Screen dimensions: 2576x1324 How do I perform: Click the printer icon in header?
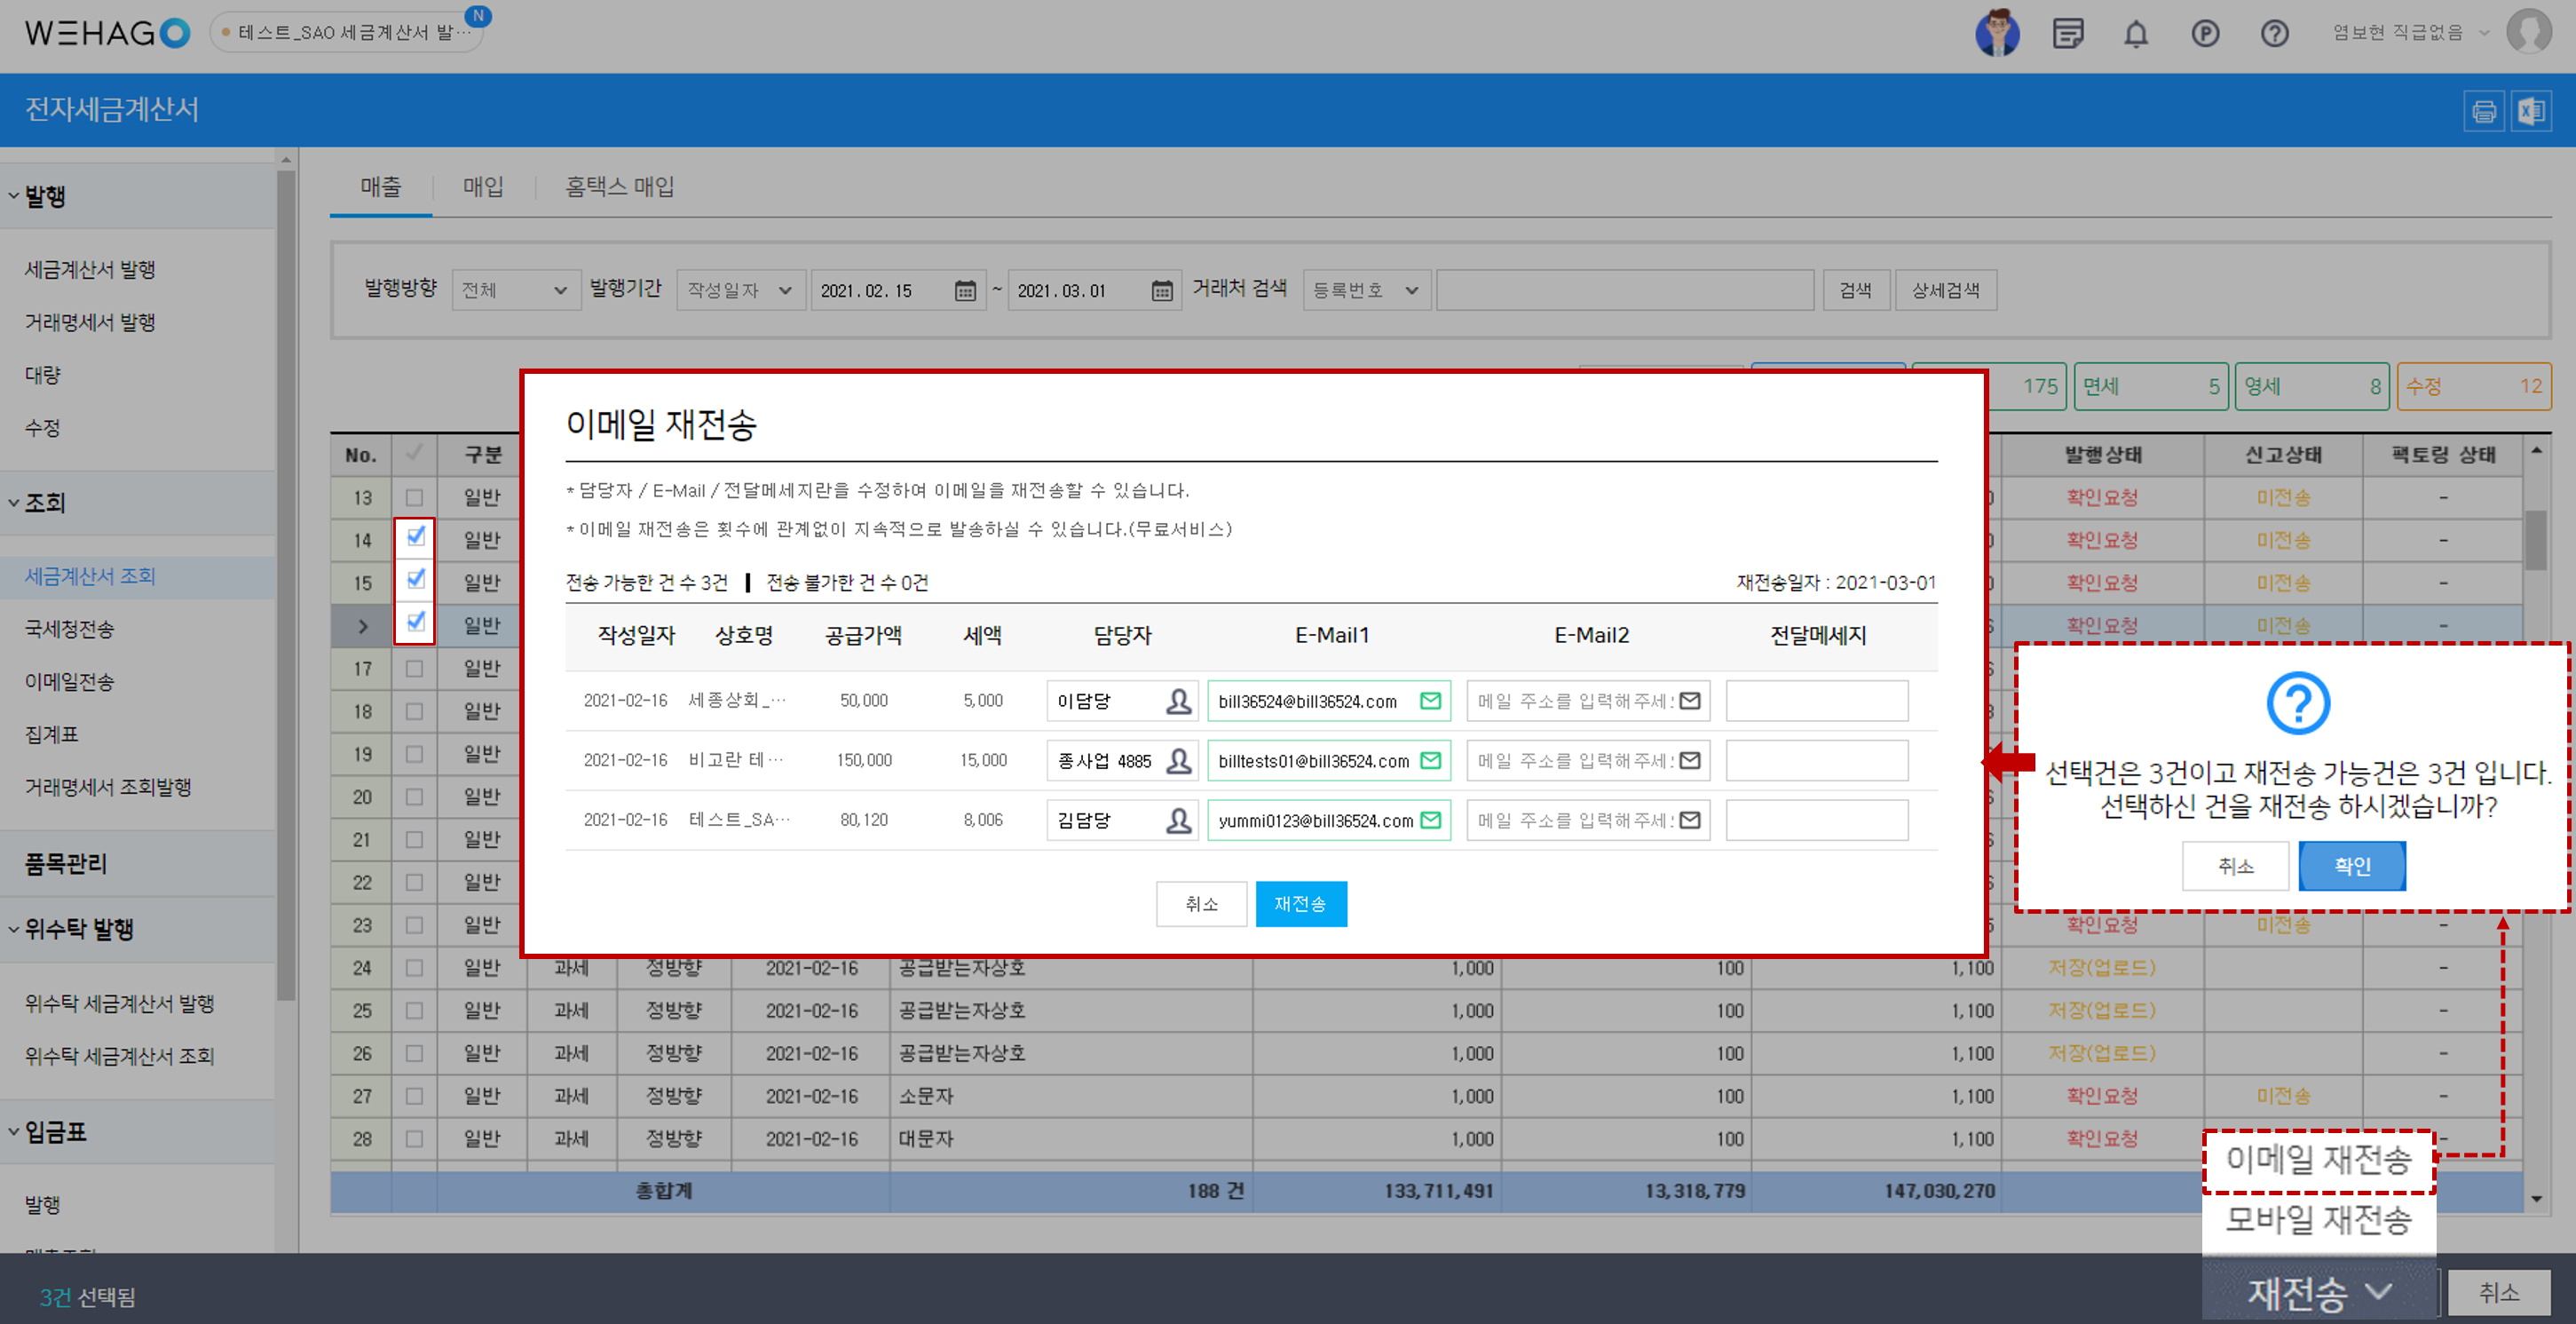tap(2483, 111)
